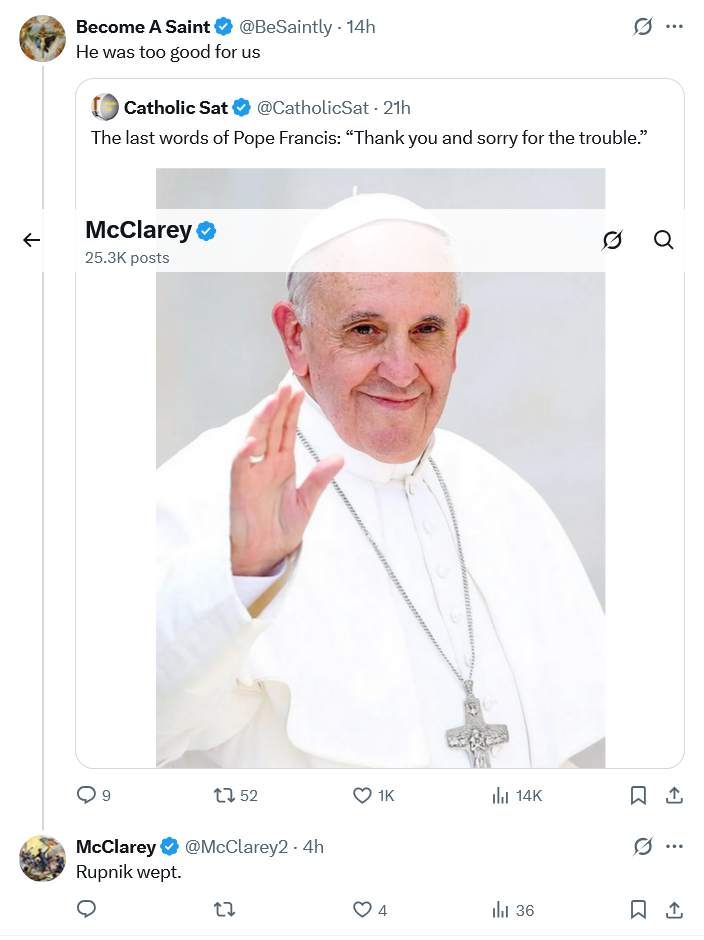Viewport: 704px width, 940px height.
Task: Open search with the magnifier icon
Action: point(663,240)
